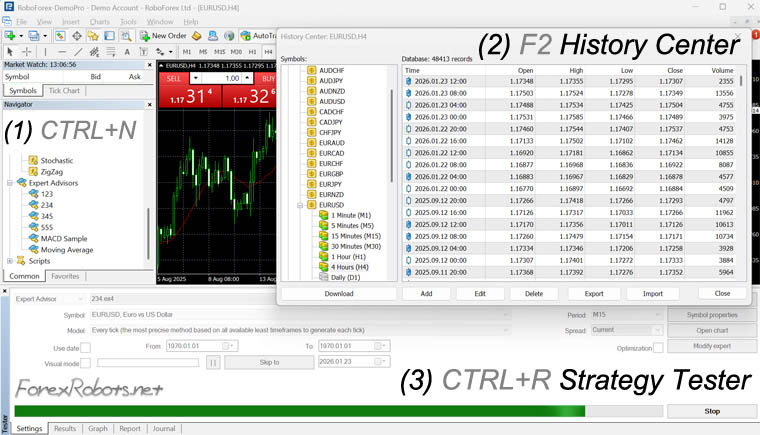
Task: Select the 2026.01.23 08:00 history record
Action: coord(571,93)
